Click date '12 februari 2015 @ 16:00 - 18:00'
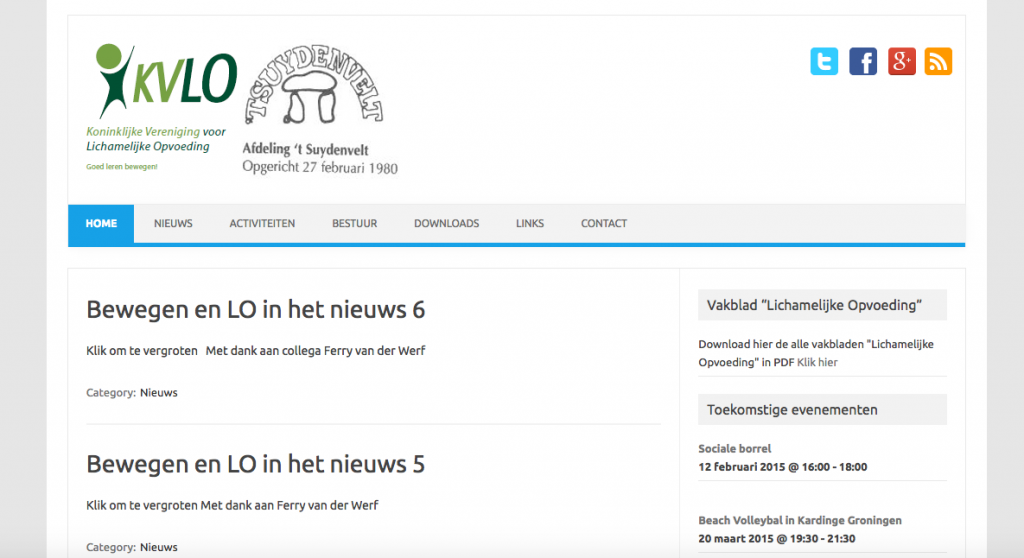1024x558 pixels. pyautogui.click(x=782, y=467)
